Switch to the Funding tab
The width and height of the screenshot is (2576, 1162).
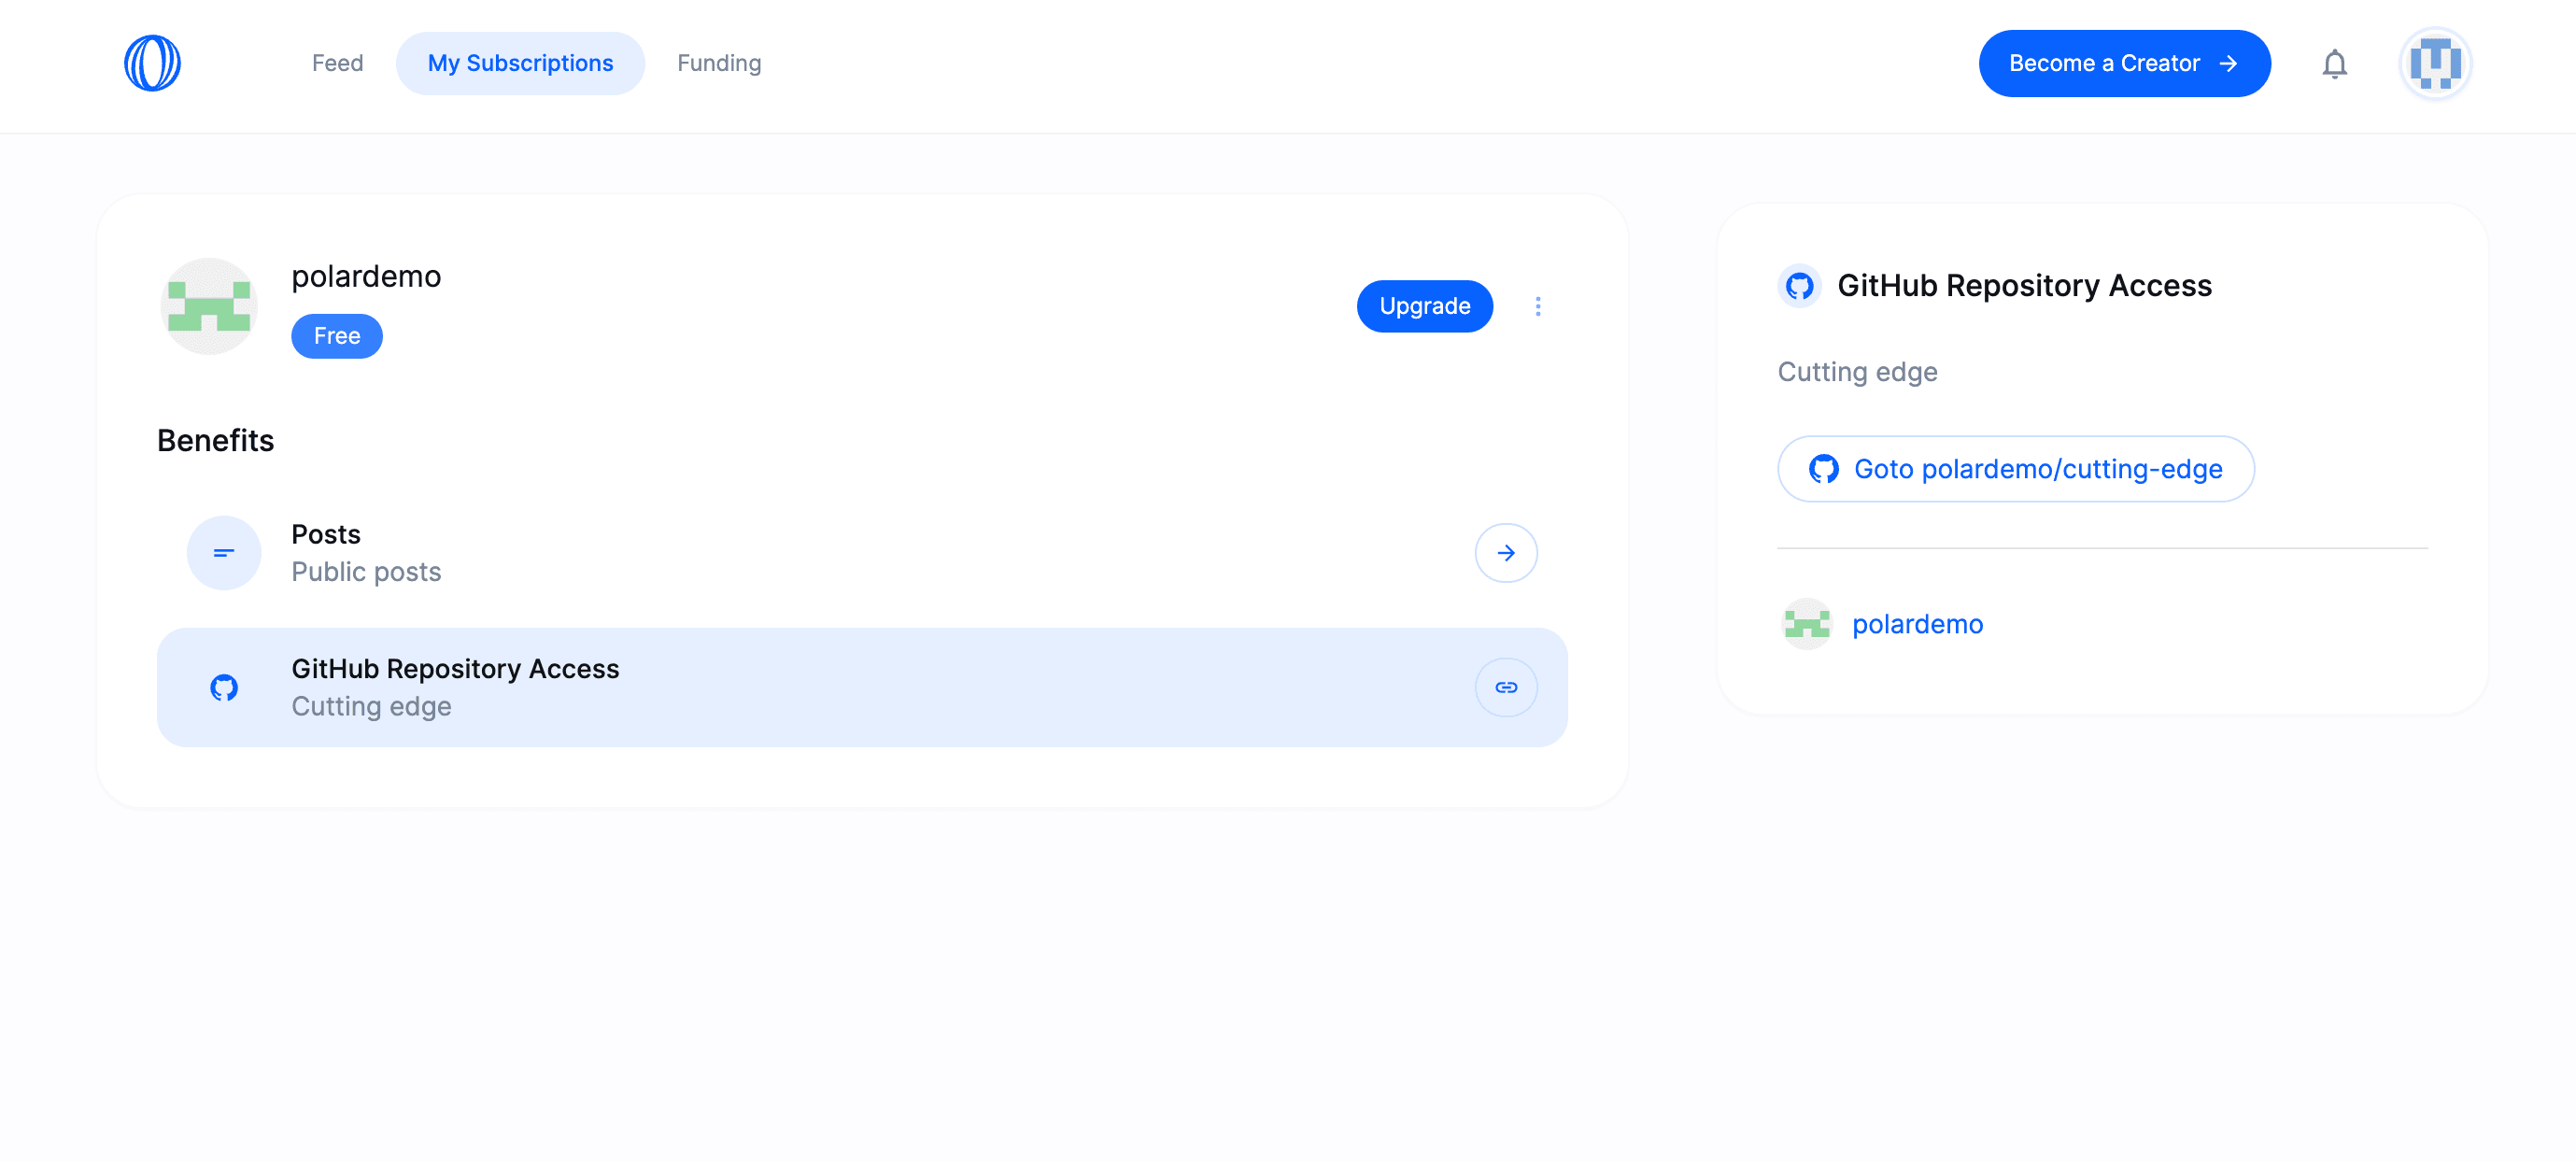pos(718,62)
